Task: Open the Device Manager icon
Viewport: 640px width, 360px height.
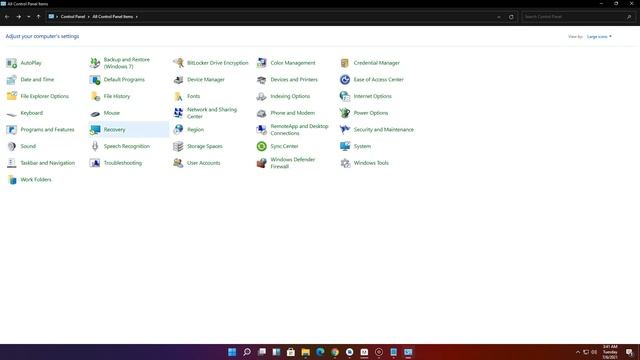Action: 178,80
